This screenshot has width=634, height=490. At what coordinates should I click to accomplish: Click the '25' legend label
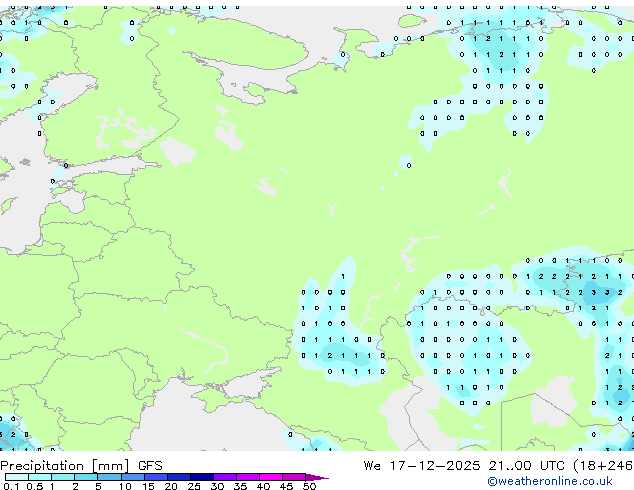[x=194, y=486]
